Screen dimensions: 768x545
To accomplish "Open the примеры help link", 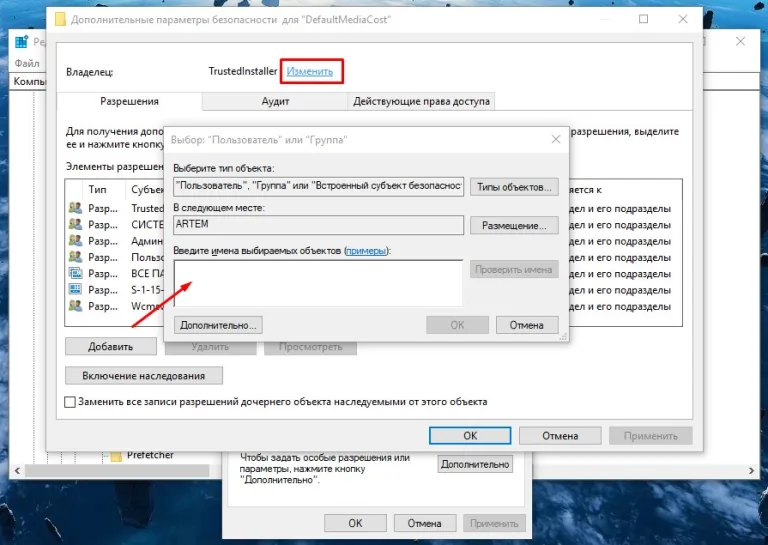I will click(x=366, y=251).
